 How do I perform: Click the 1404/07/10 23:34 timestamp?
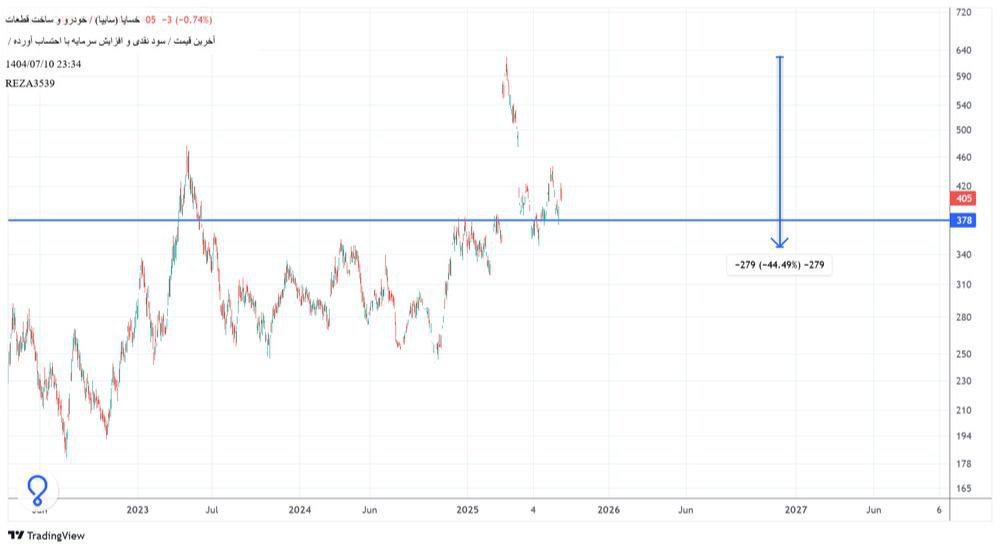[43, 64]
